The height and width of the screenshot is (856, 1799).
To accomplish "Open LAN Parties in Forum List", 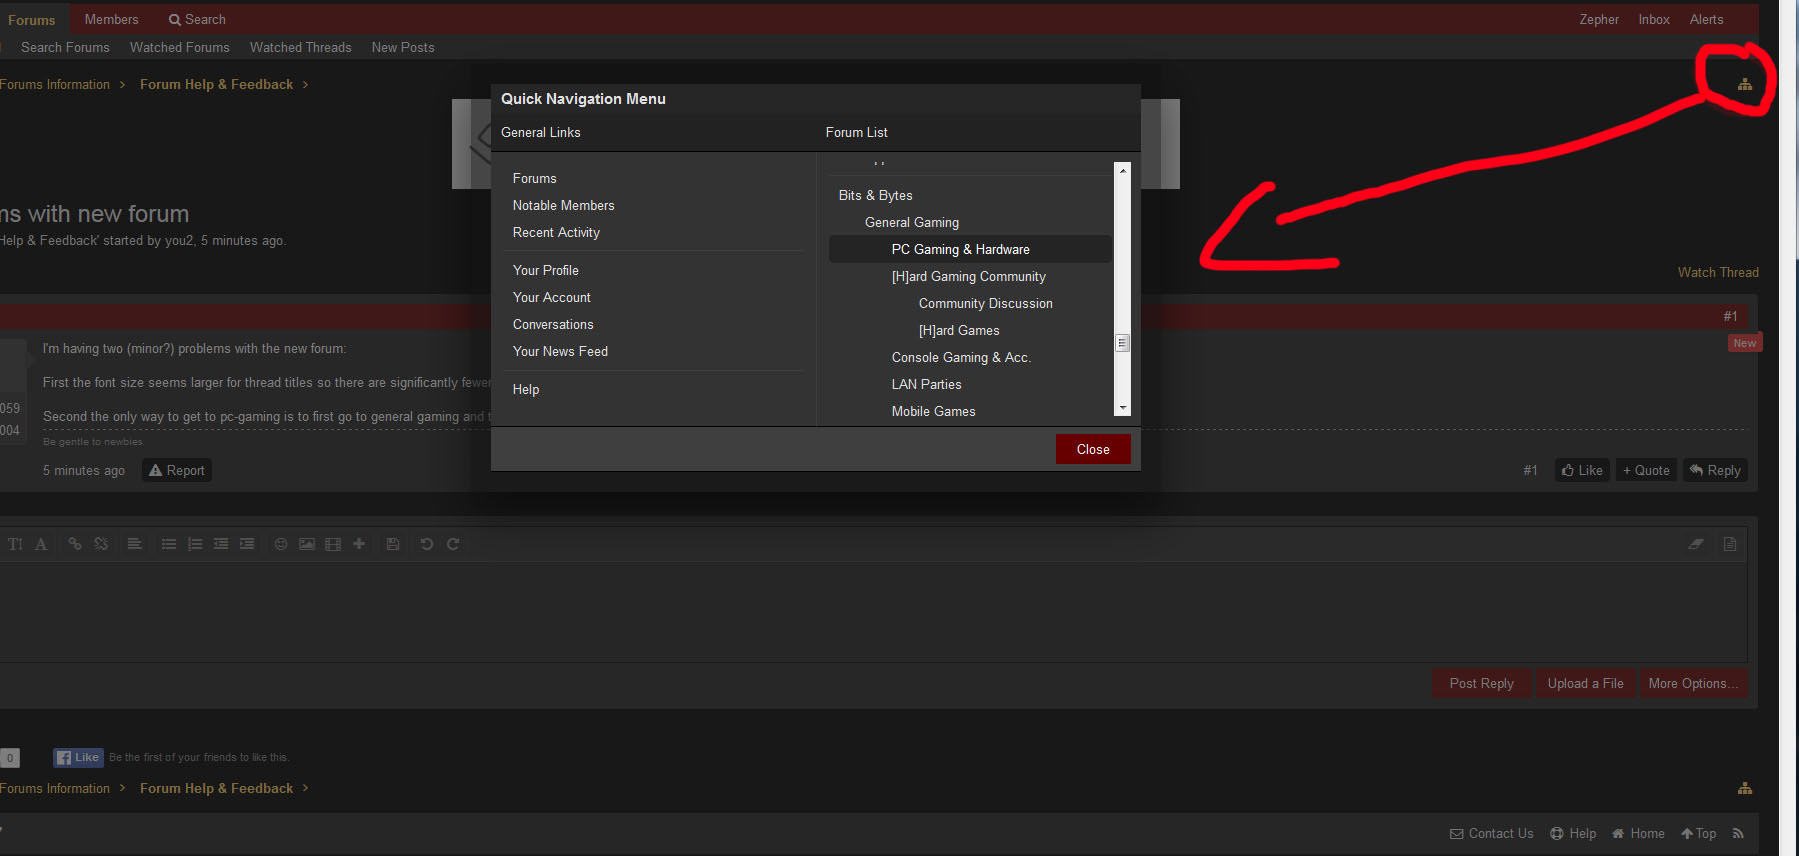I will 927,384.
